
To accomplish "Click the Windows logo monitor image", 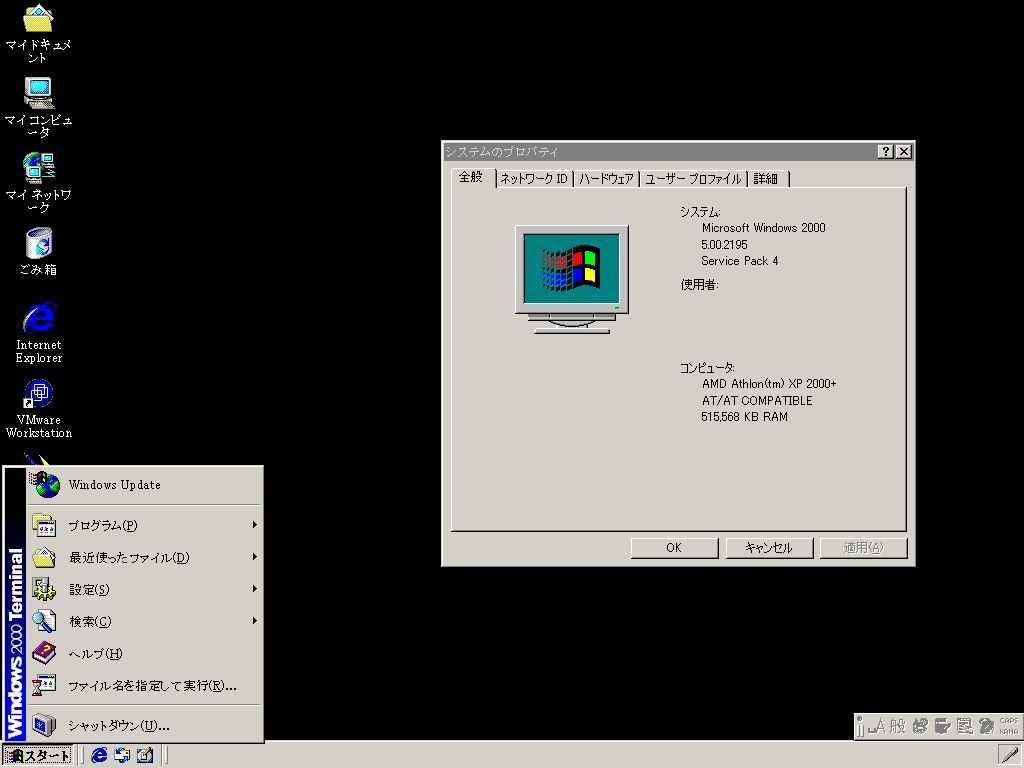I will 572,280.
